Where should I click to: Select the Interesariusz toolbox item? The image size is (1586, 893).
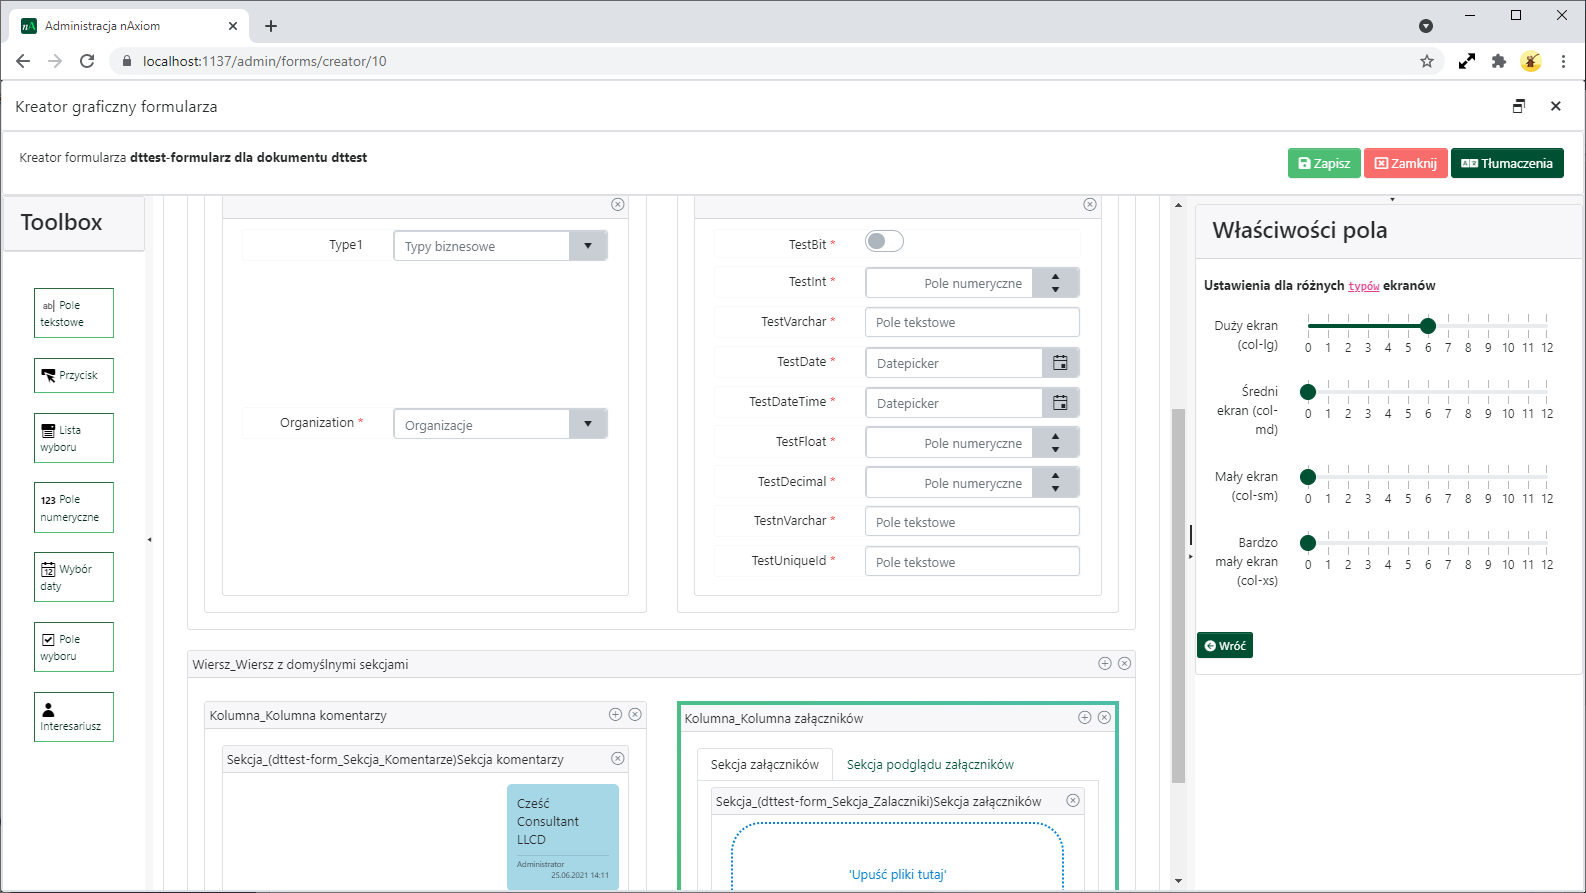click(73, 717)
